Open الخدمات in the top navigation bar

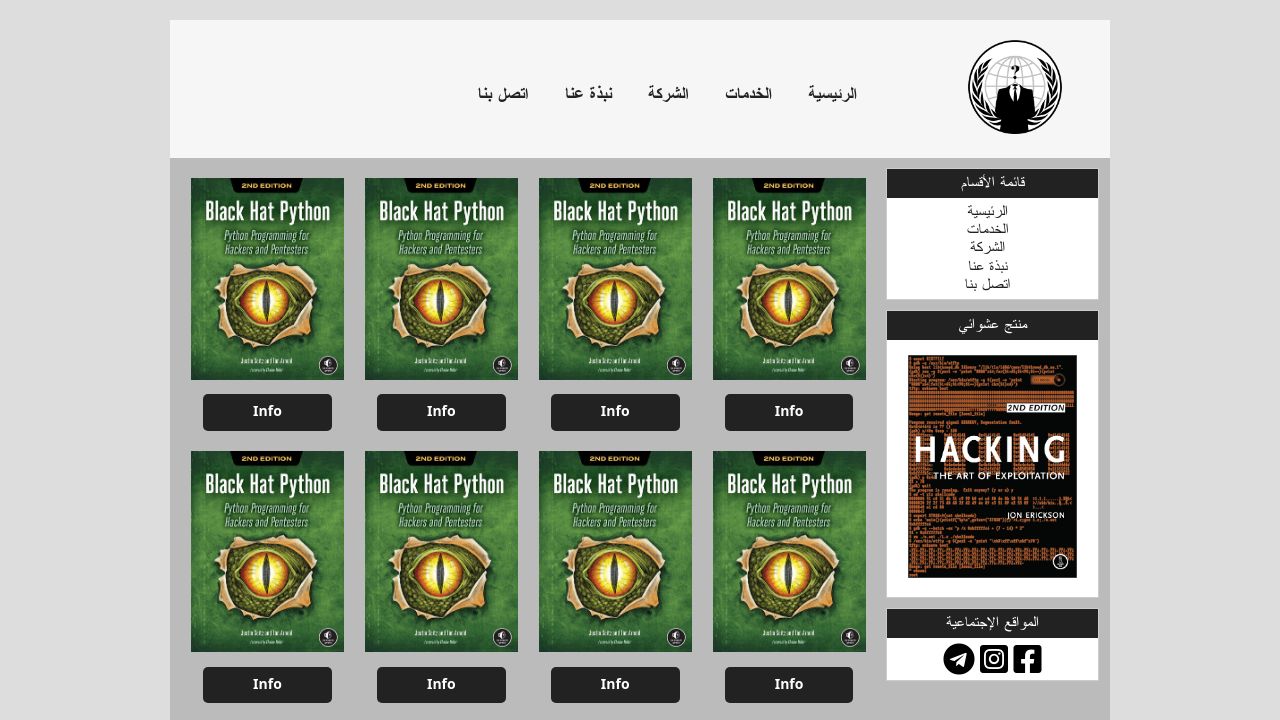pyautogui.click(x=749, y=93)
